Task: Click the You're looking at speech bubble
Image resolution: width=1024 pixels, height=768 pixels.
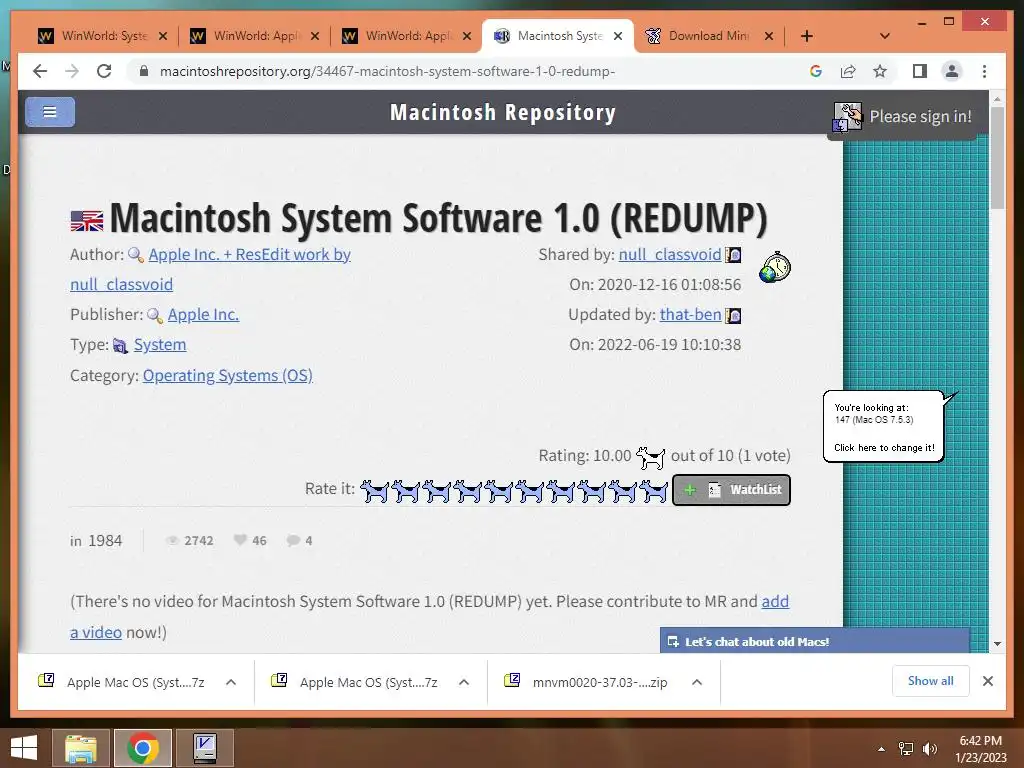Action: (884, 426)
